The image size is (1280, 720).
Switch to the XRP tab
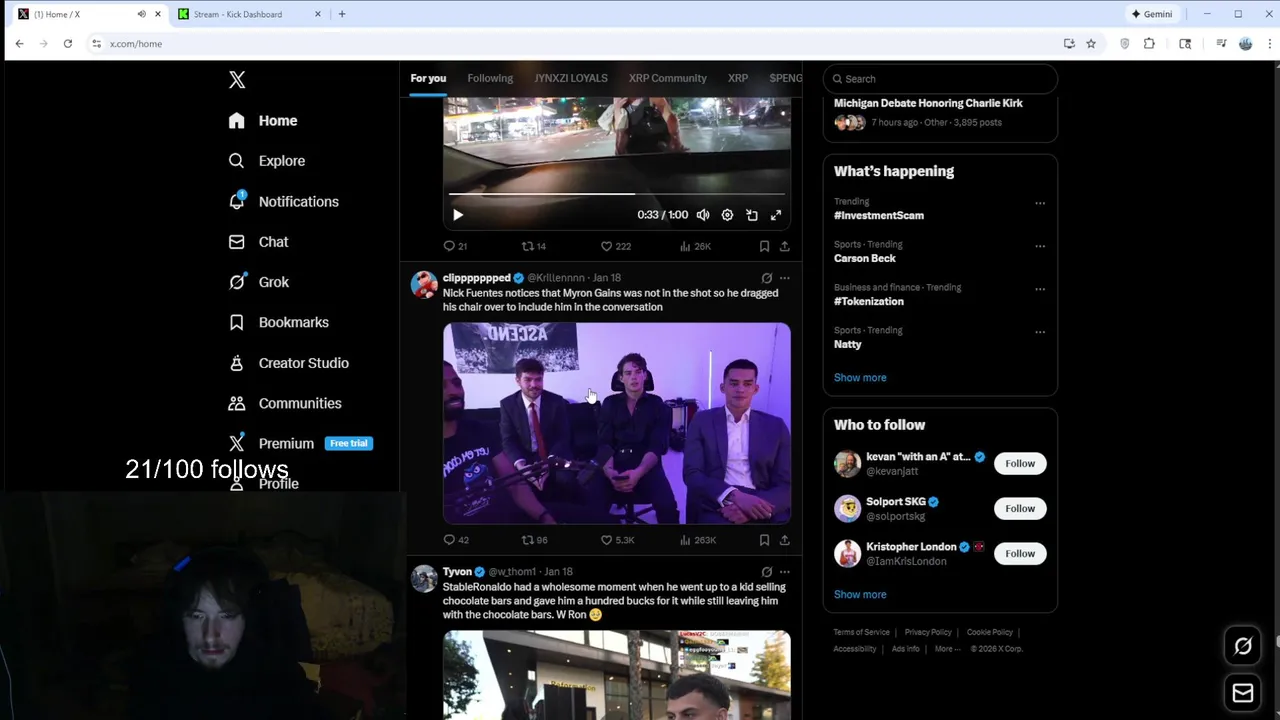coord(738,78)
